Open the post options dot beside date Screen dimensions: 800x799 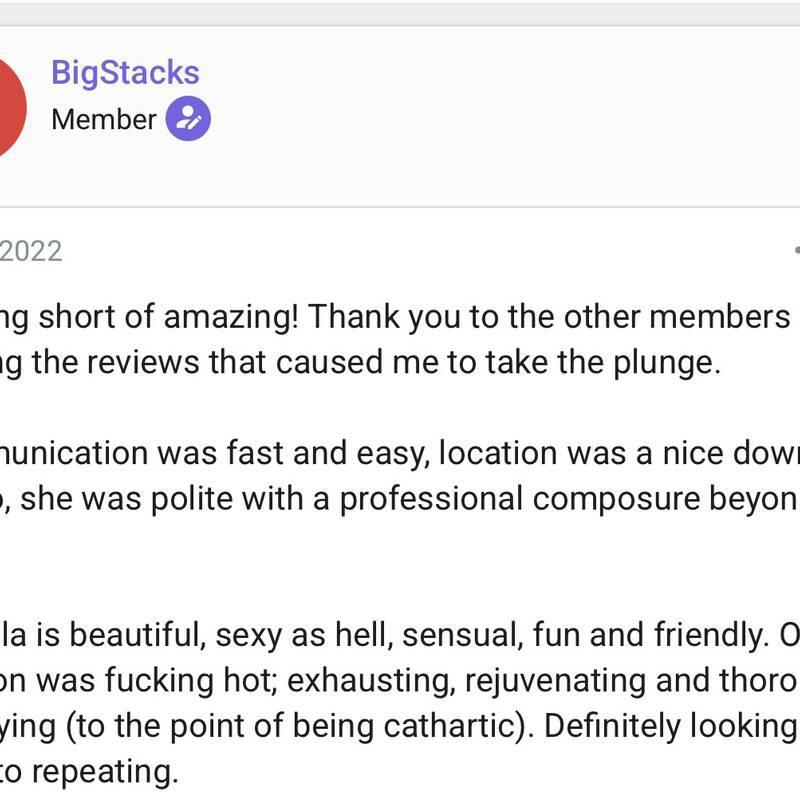point(796,250)
